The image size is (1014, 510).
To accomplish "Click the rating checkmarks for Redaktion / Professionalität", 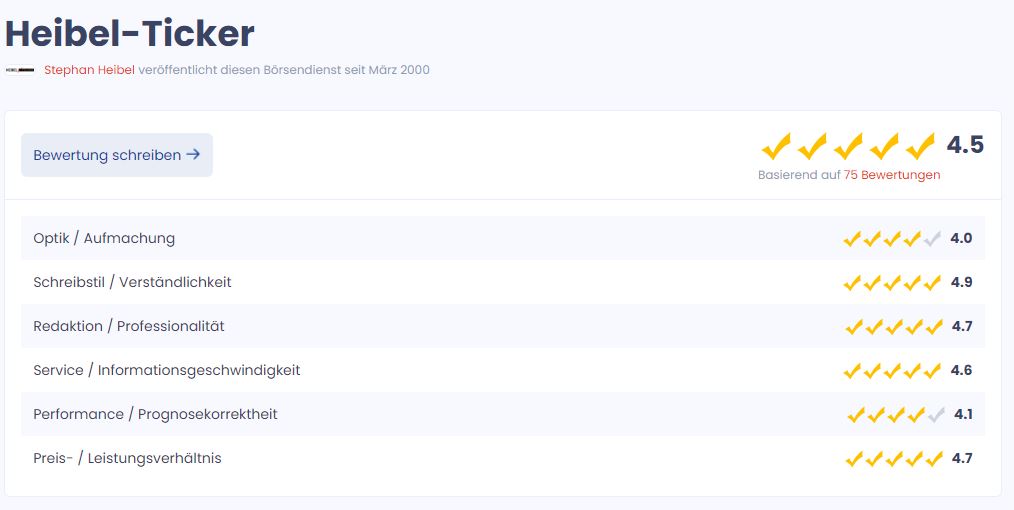I will [x=893, y=327].
